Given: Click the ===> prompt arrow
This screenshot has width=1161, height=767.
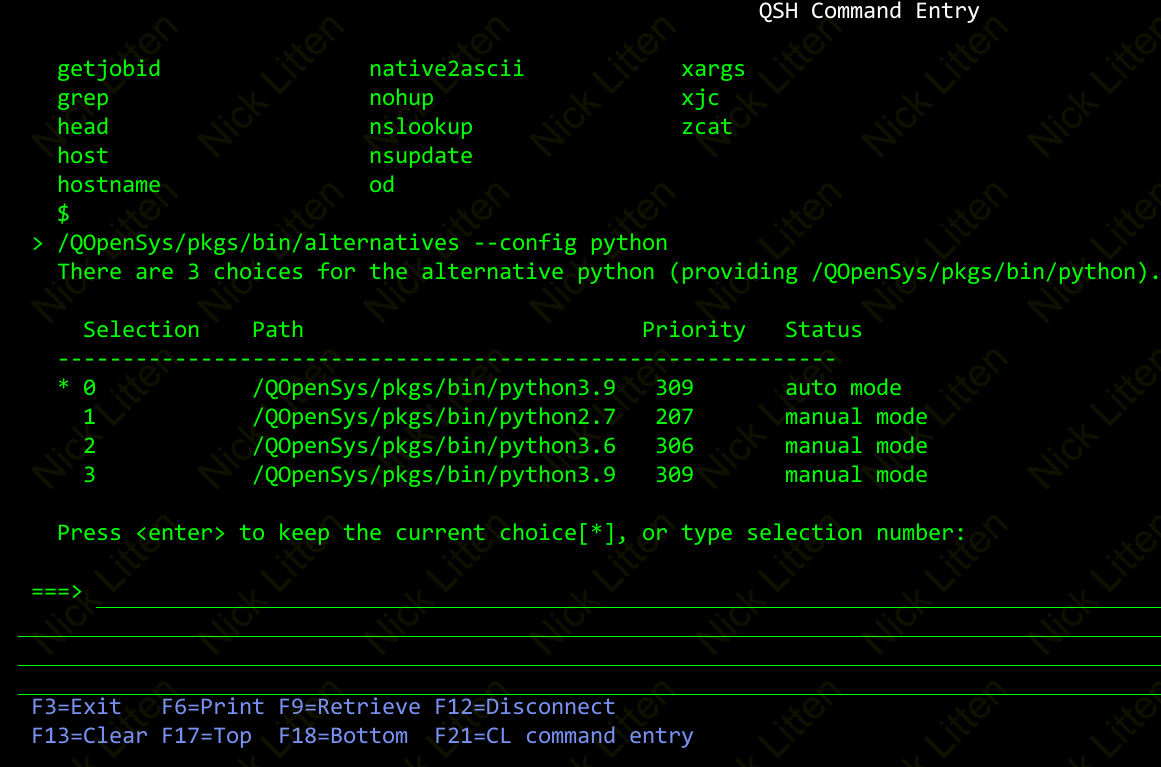Looking at the screenshot, I should pos(57,591).
